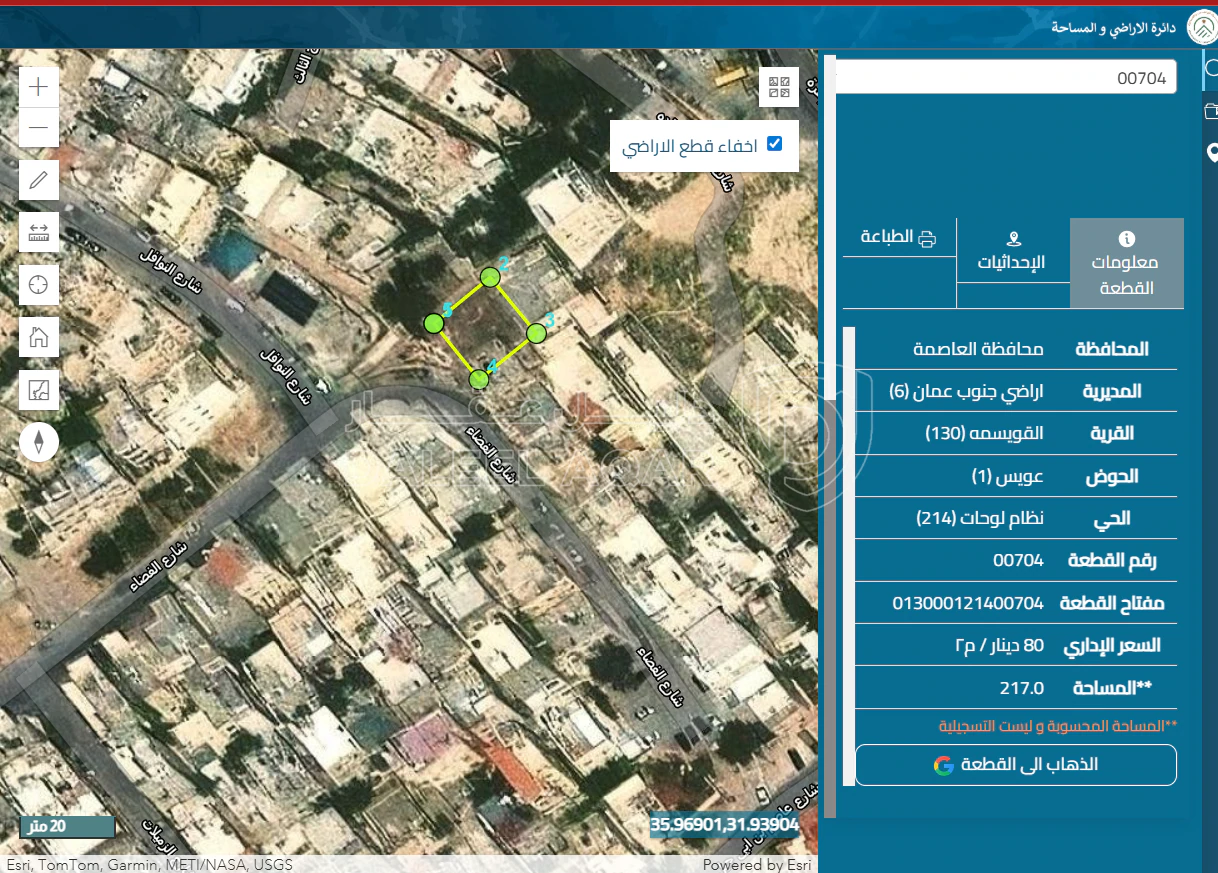Click parcel corner point 2 marker
The width and height of the screenshot is (1218, 873).
[489, 277]
